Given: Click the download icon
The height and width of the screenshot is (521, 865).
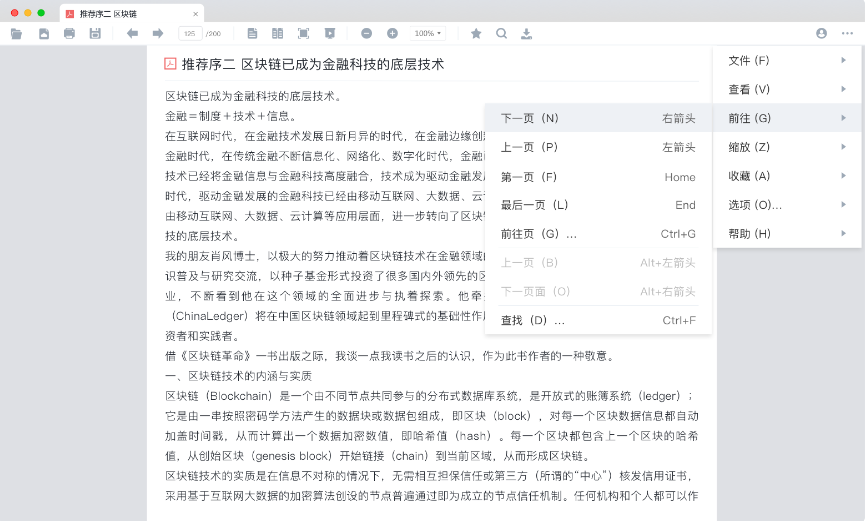Looking at the screenshot, I should [527, 34].
